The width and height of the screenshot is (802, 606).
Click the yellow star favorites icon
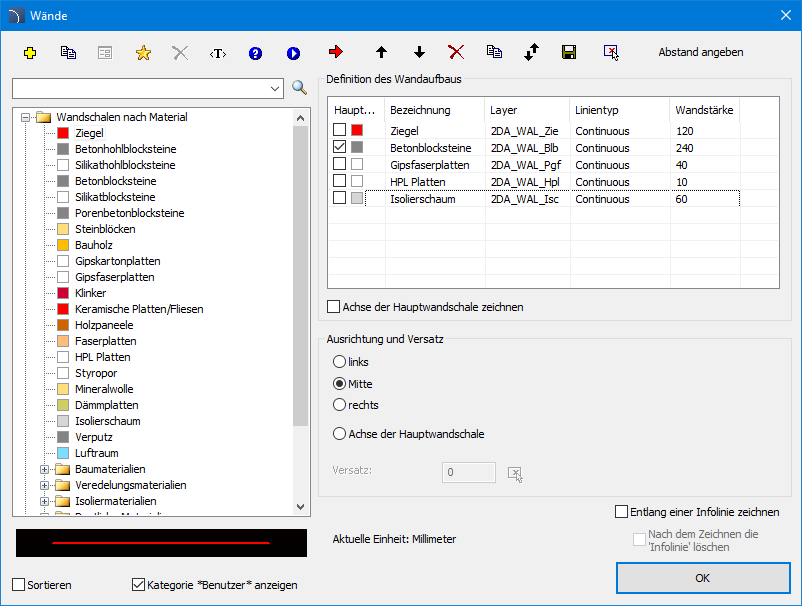coord(143,52)
